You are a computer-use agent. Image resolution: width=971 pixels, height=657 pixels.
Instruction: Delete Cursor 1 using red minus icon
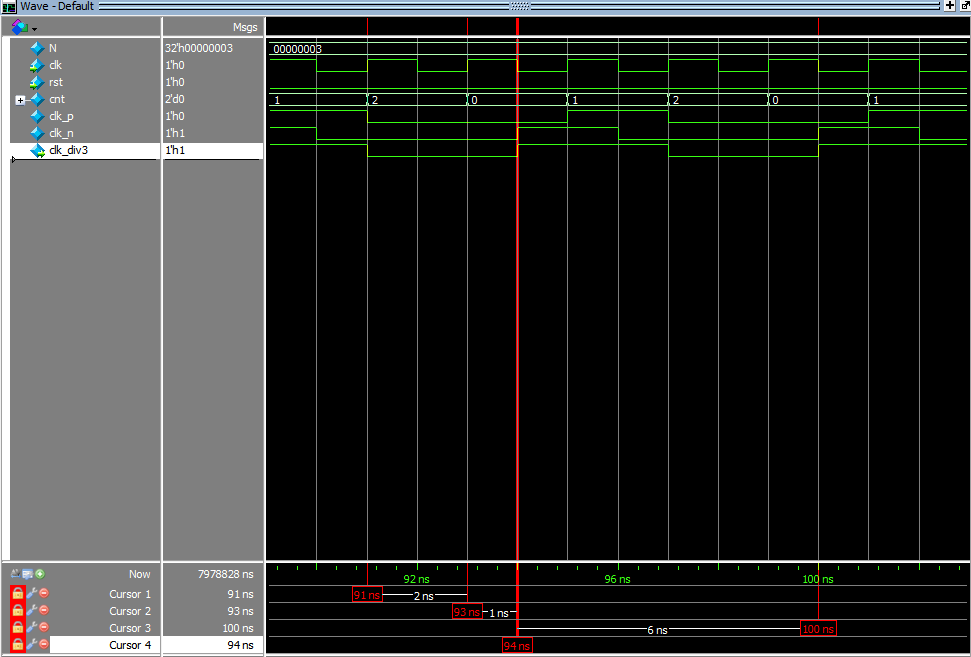point(43,594)
